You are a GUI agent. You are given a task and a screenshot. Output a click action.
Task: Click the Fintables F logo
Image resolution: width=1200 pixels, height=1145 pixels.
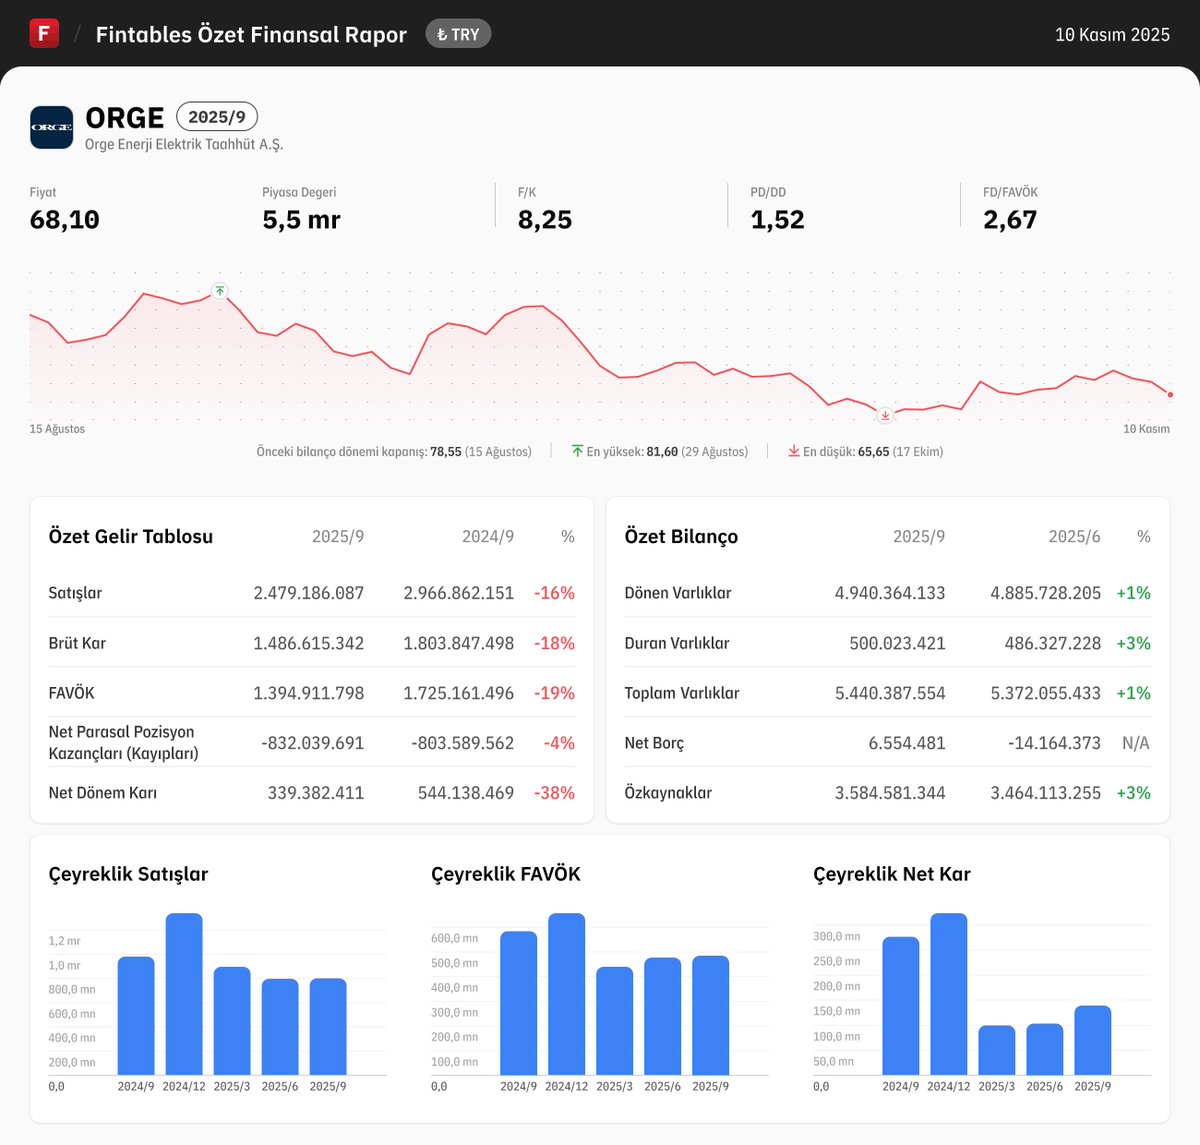[44, 32]
